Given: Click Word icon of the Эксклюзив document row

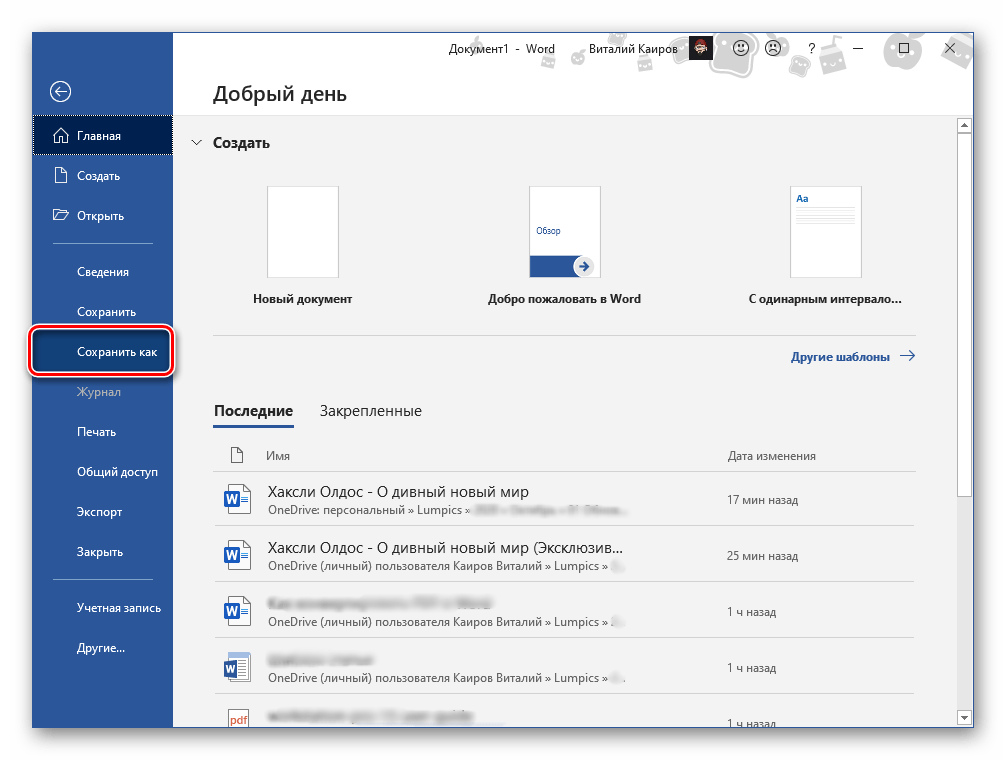Looking at the screenshot, I should (x=237, y=555).
